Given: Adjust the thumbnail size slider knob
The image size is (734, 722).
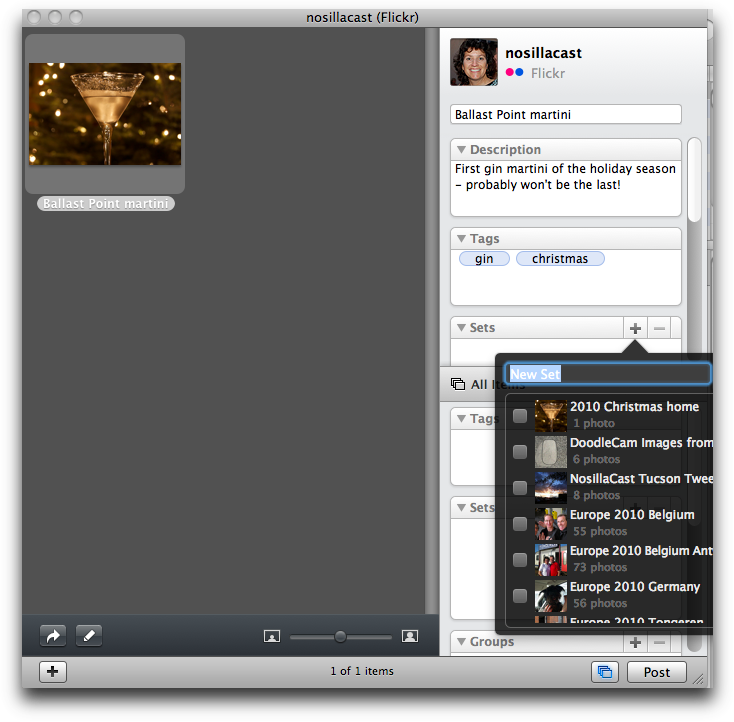Looking at the screenshot, I should pos(340,637).
